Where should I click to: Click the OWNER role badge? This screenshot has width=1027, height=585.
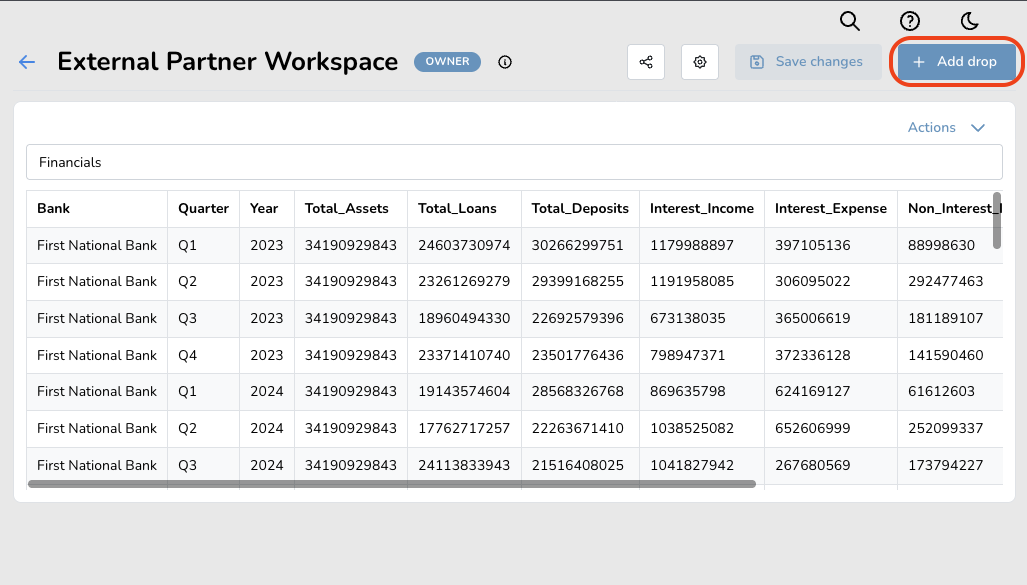coord(447,62)
